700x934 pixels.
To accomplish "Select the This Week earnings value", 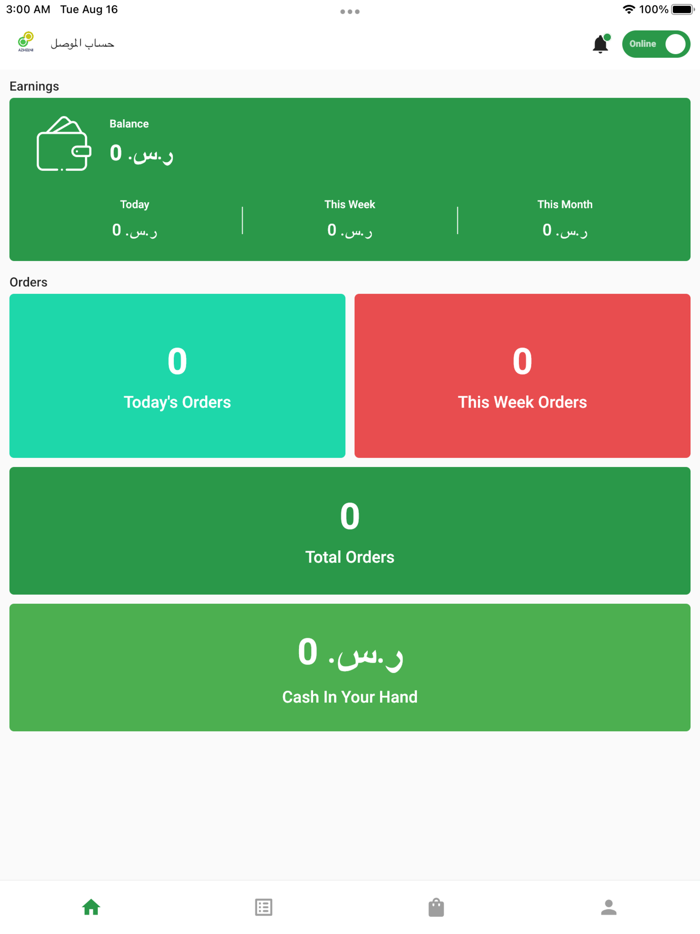I will (349, 229).
